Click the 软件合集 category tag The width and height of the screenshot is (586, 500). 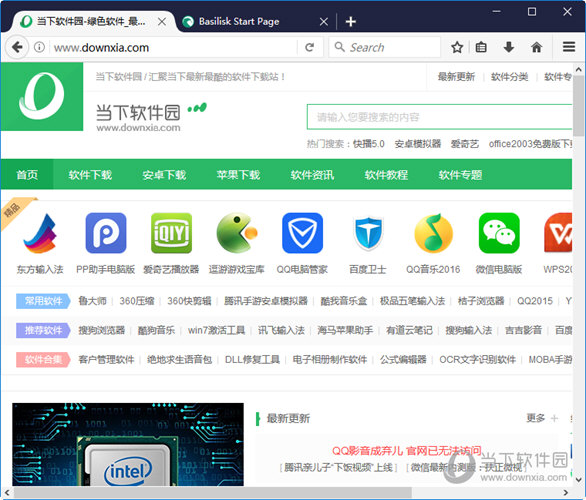point(43,359)
